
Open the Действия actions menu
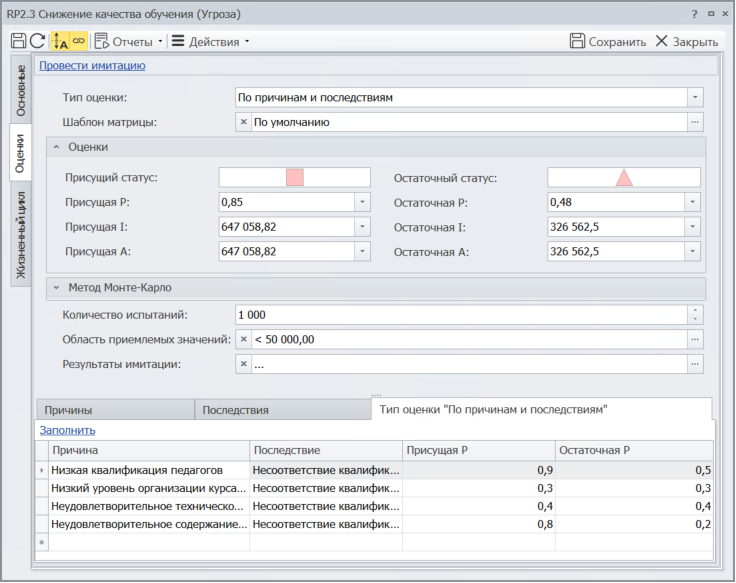pyautogui.click(x=210, y=42)
